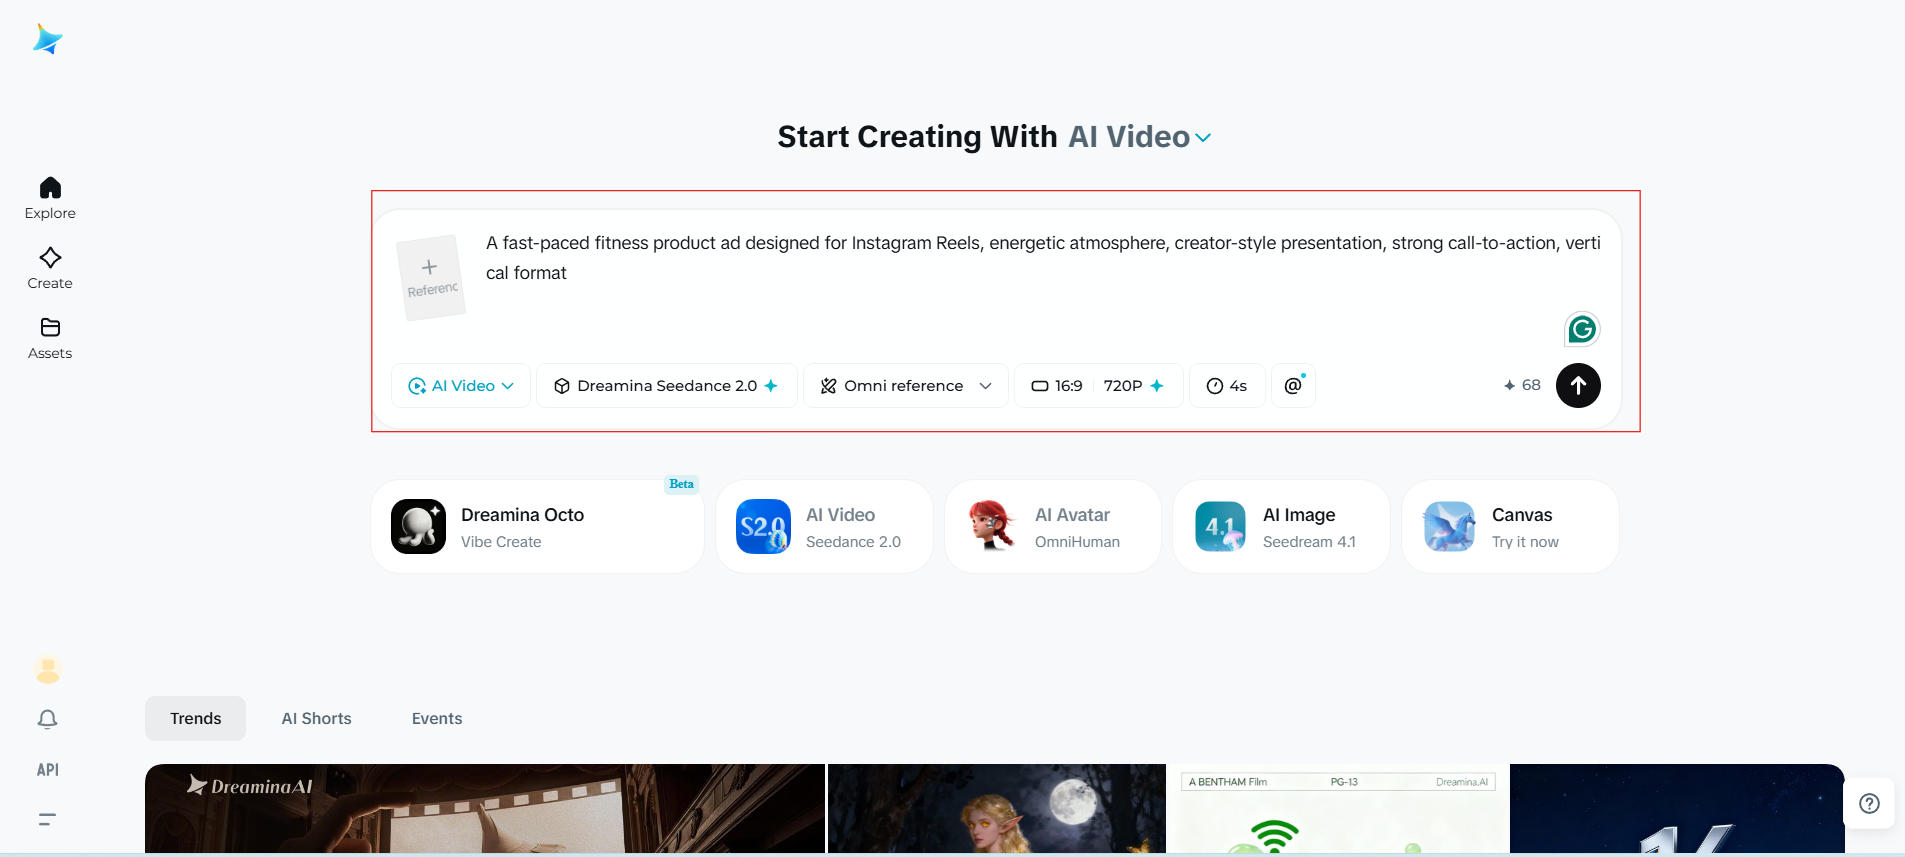The height and width of the screenshot is (857, 1905).
Task: Click the Dreamina Octo octopus icon
Action: click(x=418, y=526)
